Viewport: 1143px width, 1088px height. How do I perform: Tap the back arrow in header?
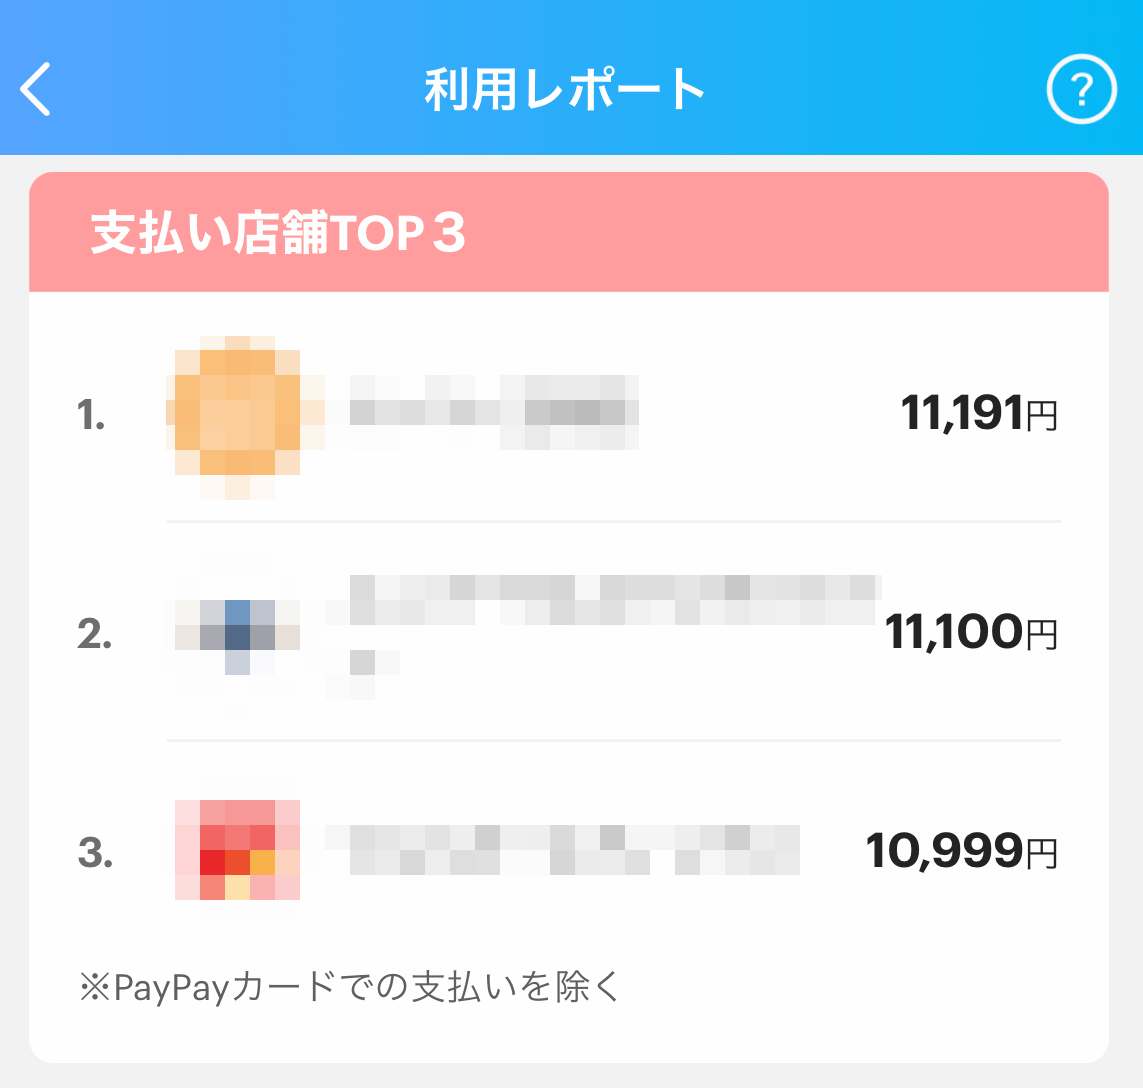[36, 90]
